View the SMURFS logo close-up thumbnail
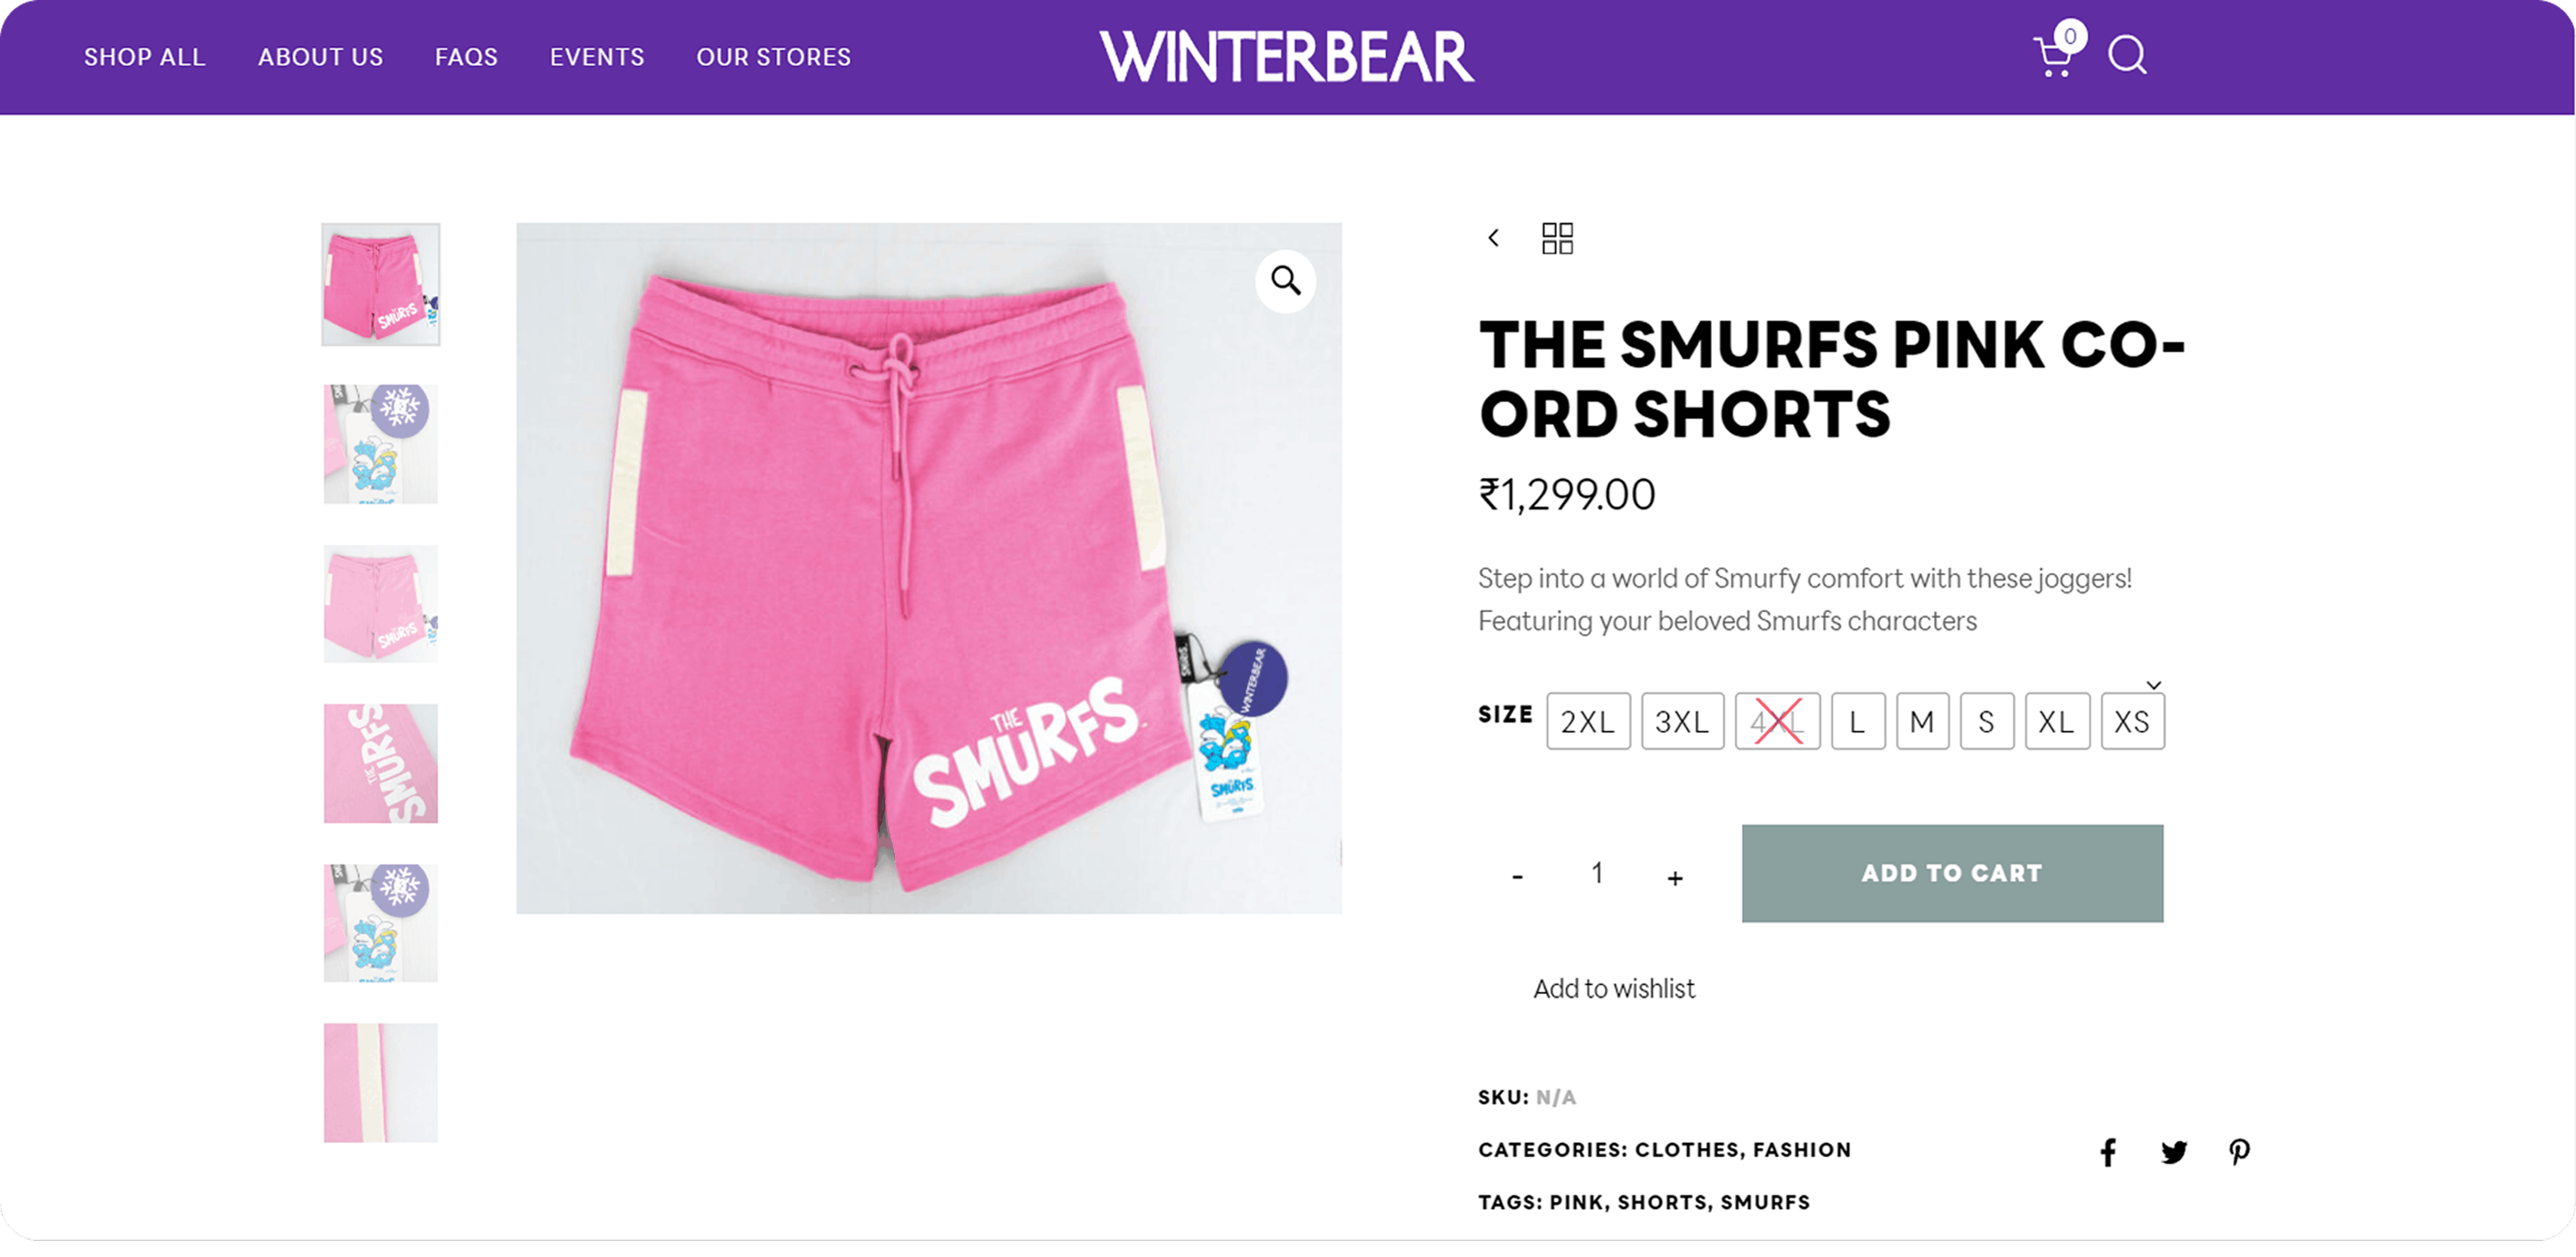Image resolution: width=2576 pixels, height=1257 pixels. click(380, 763)
